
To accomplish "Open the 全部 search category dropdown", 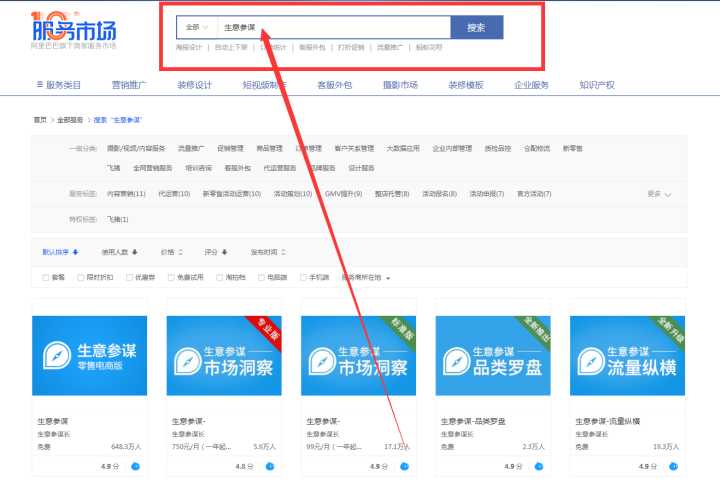I will click(196, 27).
